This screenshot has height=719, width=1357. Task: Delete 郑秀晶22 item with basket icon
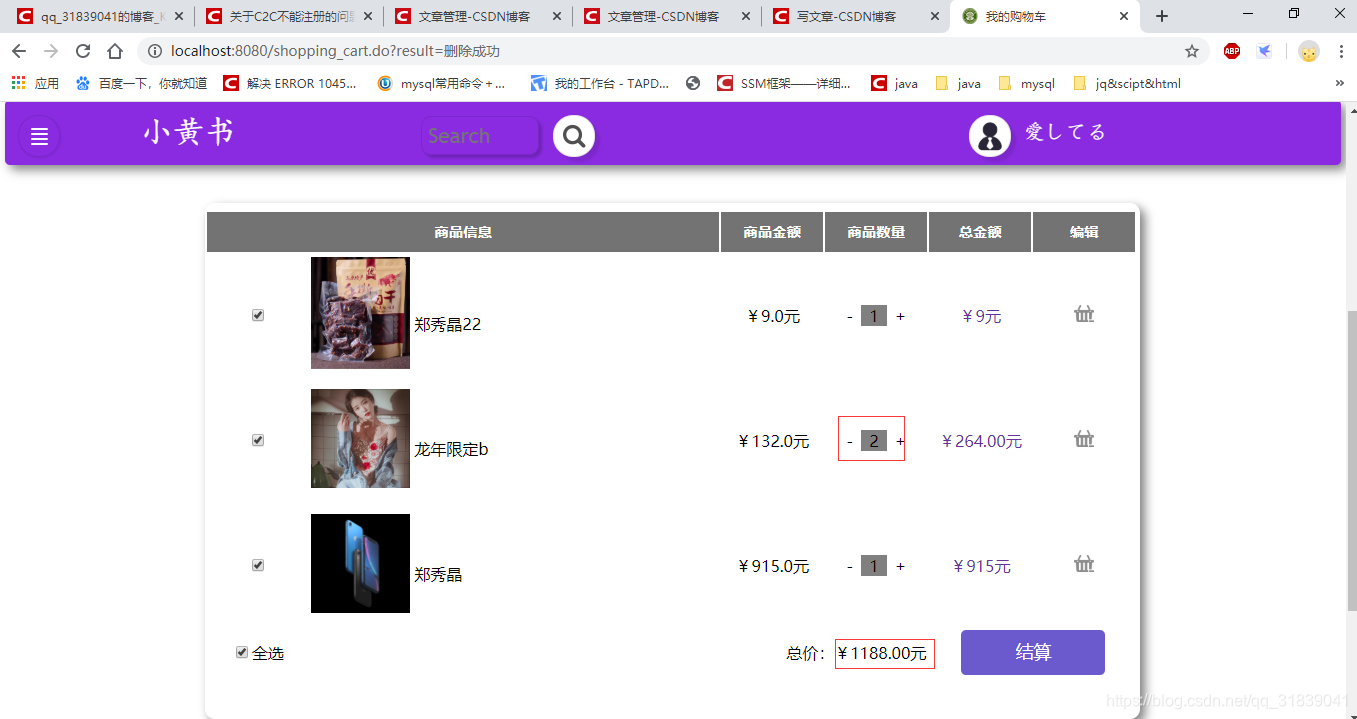[1084, 315]
